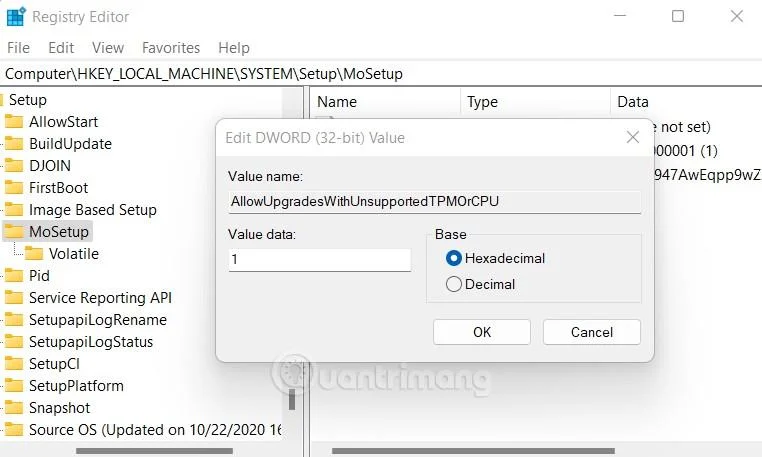Viewport: 762px width, 457px height.
Task: Cancel the Edit DWORD dialog
Action: point(592,332)
